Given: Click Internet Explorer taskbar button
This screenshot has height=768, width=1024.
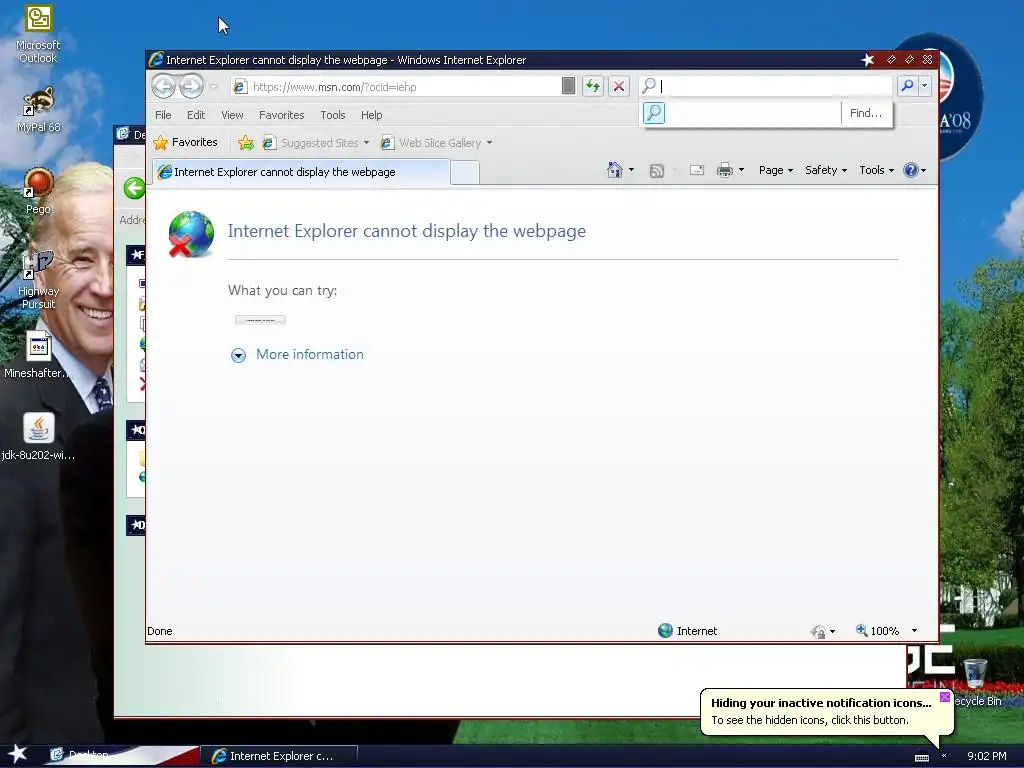Looking at the screenshot, I should pos(278,756).
